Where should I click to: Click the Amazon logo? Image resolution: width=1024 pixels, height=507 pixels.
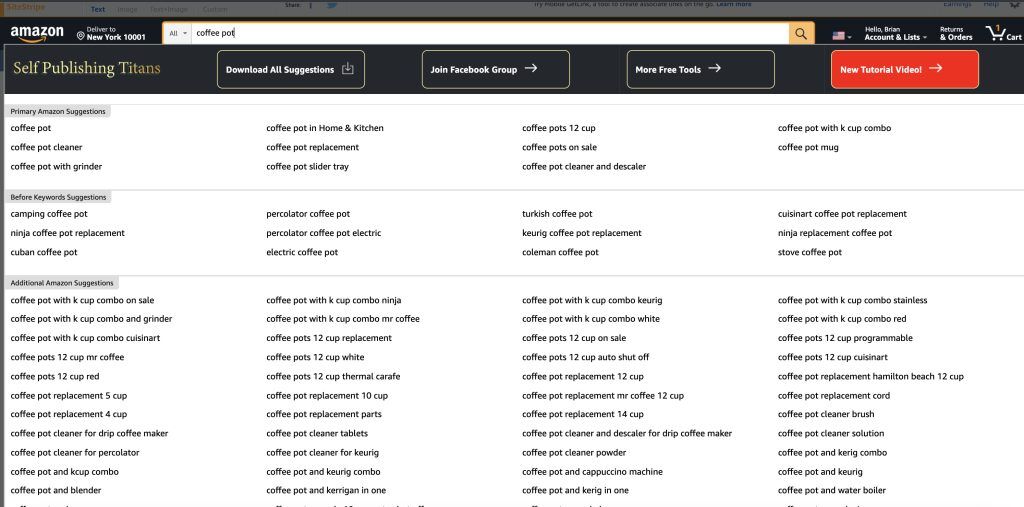click(x=37, y=33)
